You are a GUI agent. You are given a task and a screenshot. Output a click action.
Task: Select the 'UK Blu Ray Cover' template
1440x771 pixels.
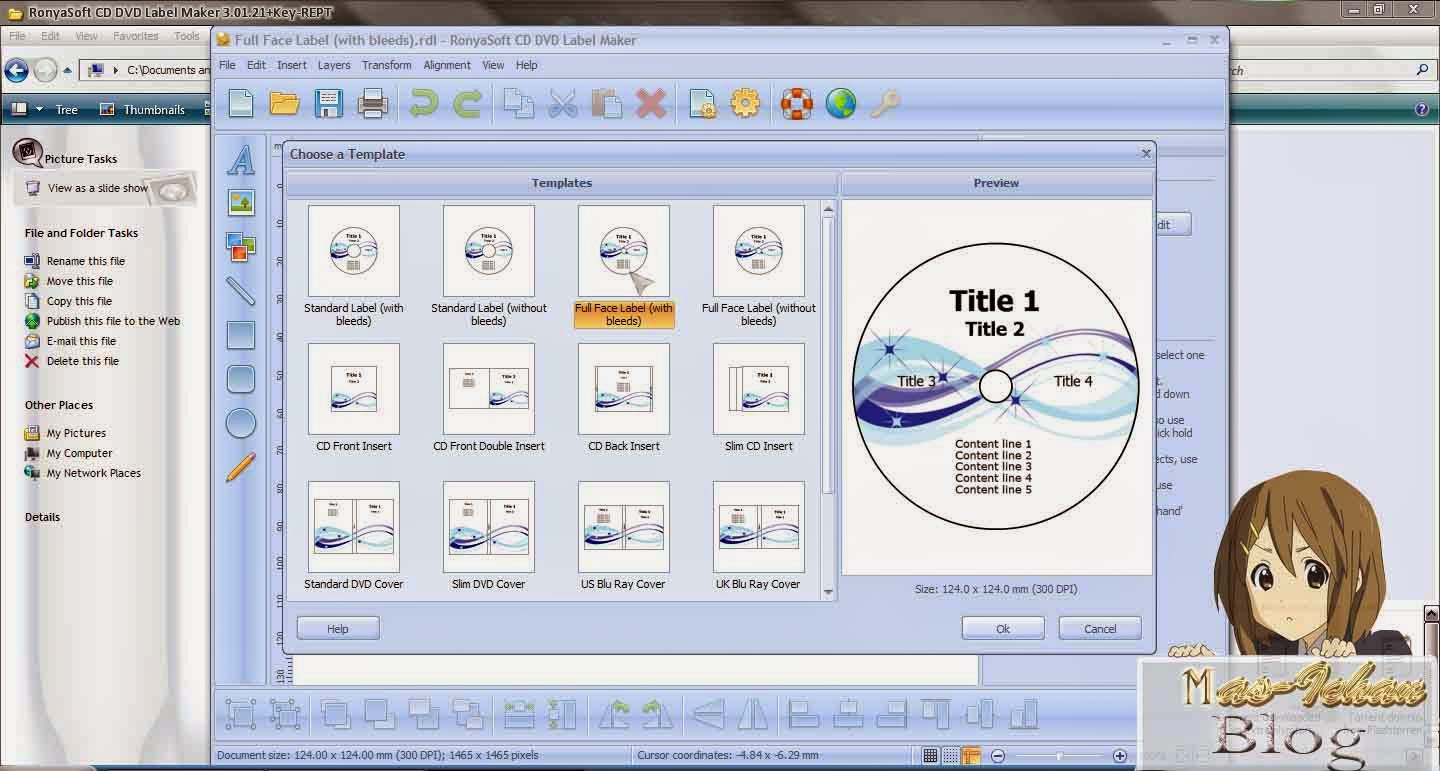click(x=759, y=536)
